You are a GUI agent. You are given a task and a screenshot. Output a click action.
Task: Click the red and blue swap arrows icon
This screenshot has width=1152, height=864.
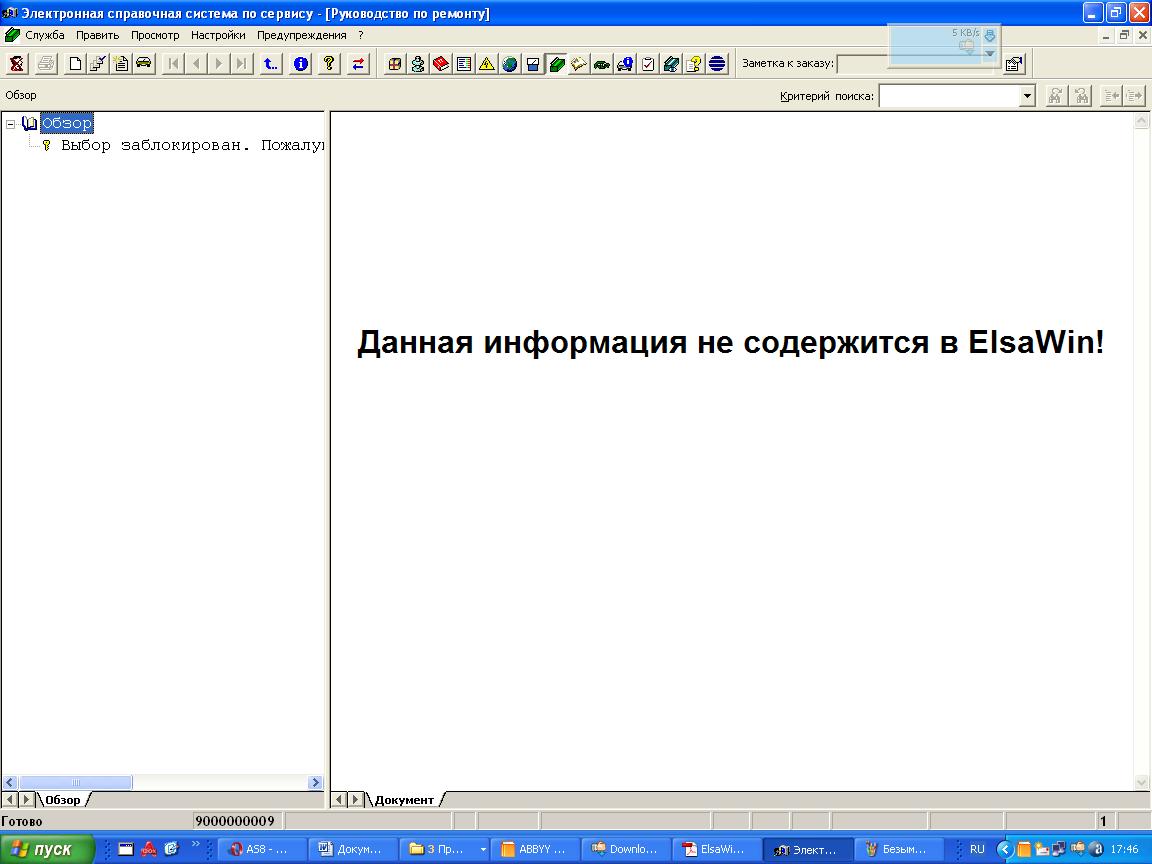click(x=358, y=64)
